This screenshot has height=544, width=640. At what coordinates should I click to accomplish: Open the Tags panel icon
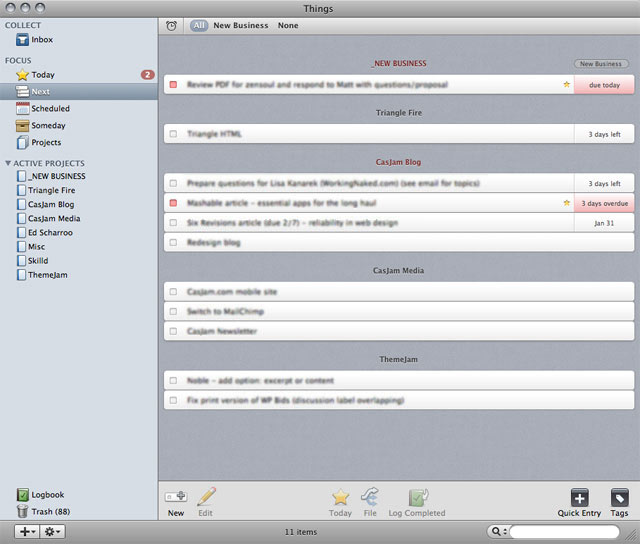tap(620, 498)
